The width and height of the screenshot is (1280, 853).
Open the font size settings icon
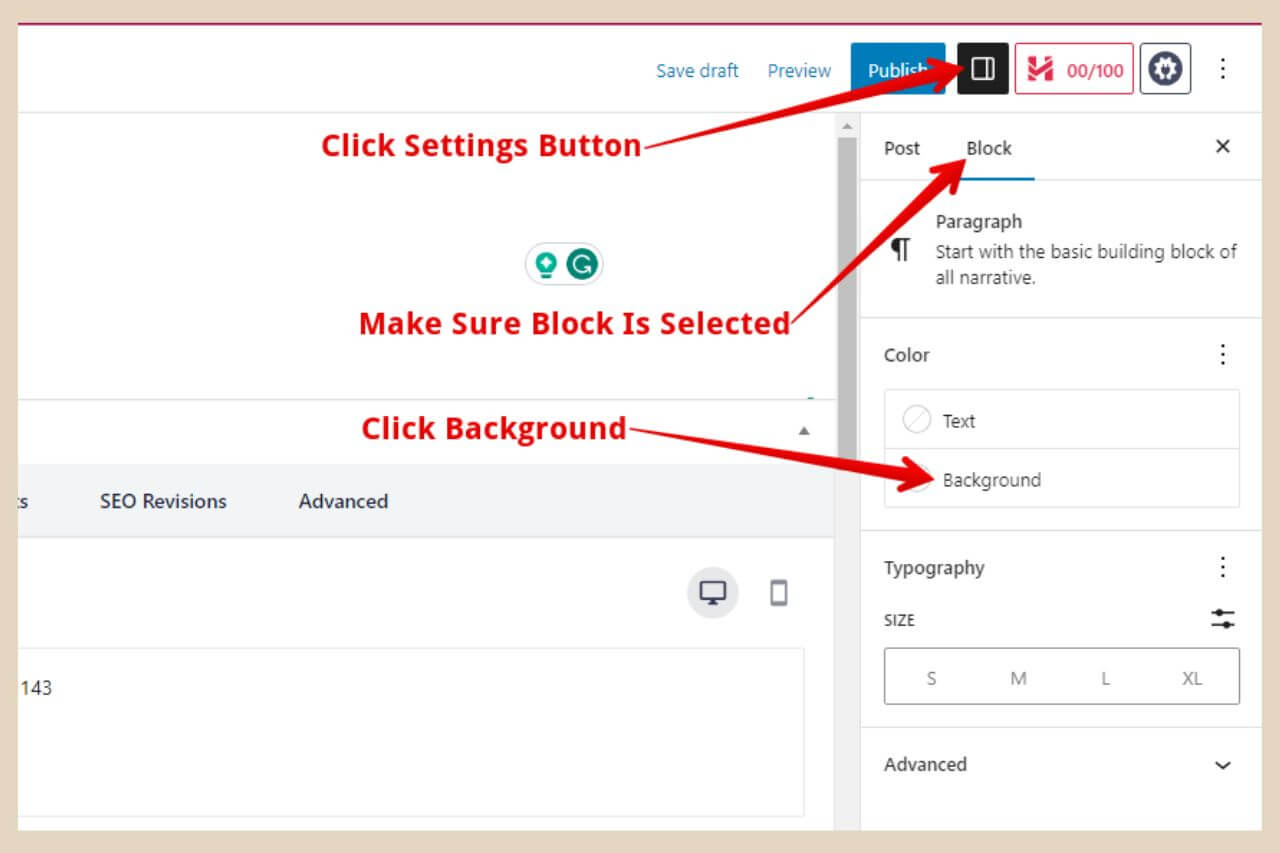pyautogui.click(x=1222, y=619)
